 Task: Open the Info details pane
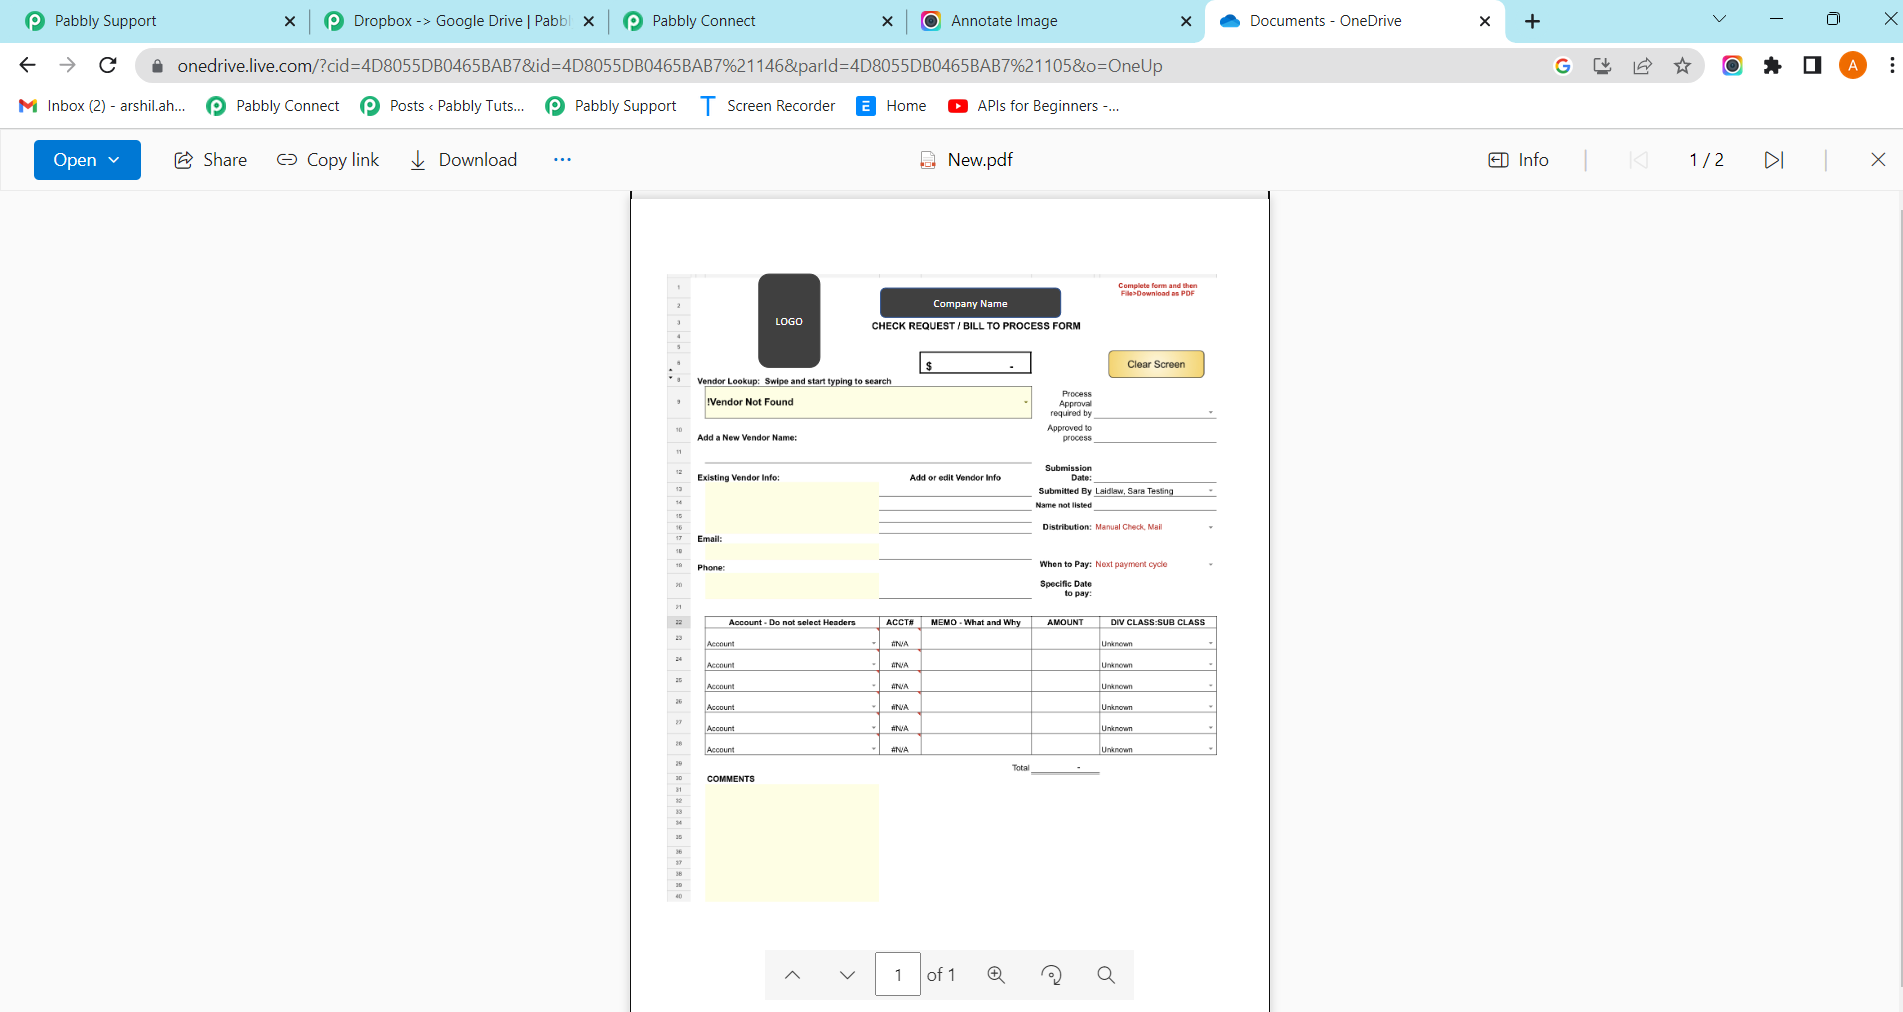[x=1518, y=160]
